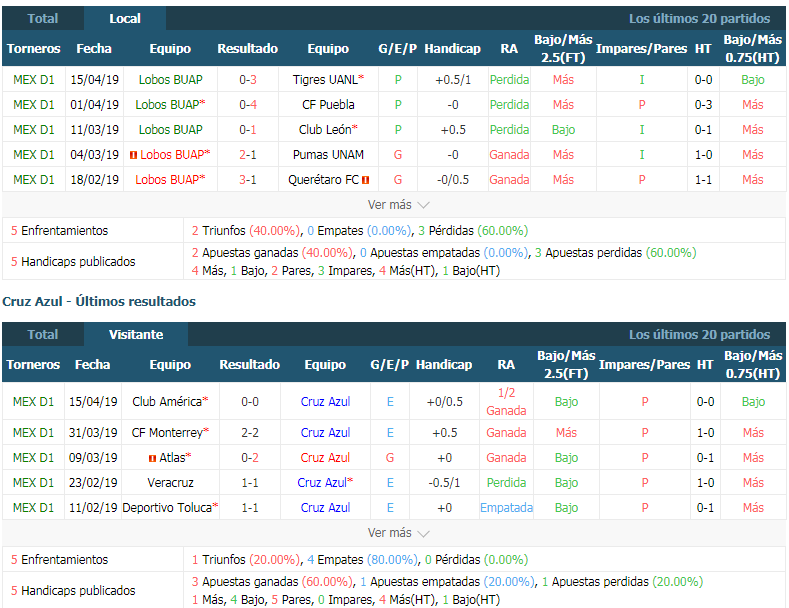
Task: Click the 2-1 result against Pumas UNAM
Action: click(248, 155)
